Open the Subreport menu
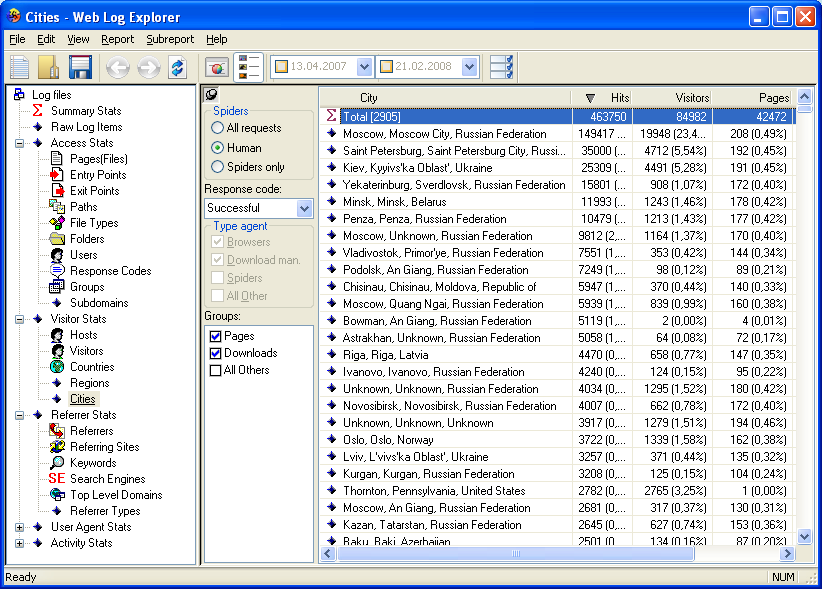Screen dimensions: 822x589 (170, 39)
